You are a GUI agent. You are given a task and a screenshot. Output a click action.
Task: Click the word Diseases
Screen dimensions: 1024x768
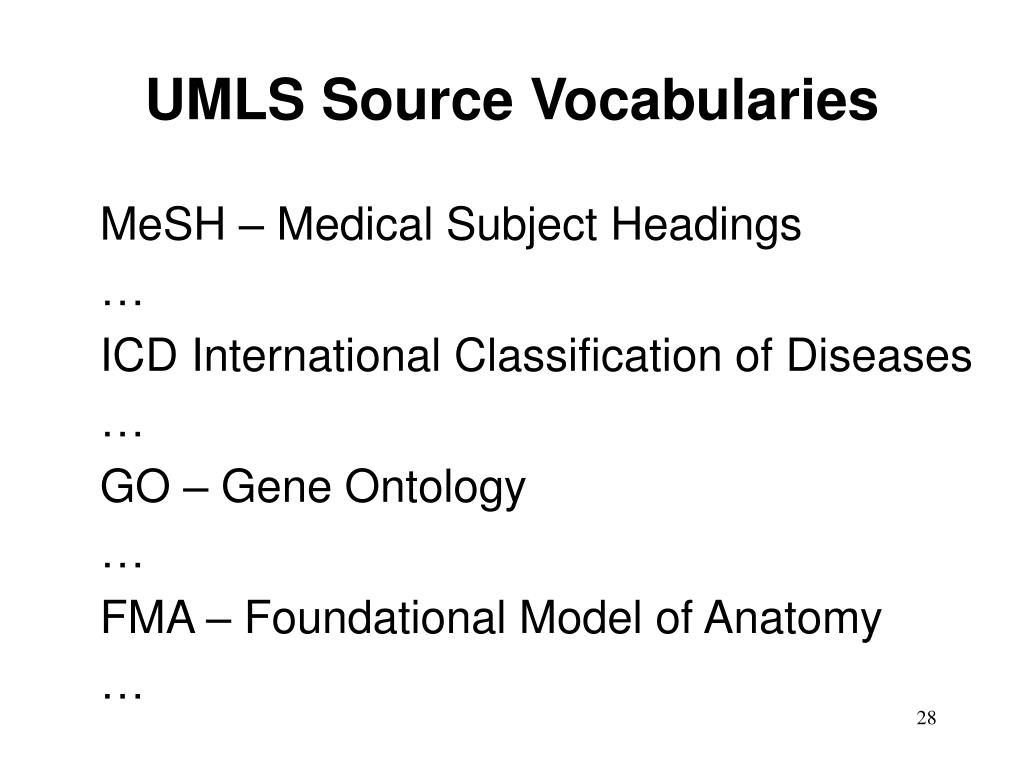tap(879, 356)
